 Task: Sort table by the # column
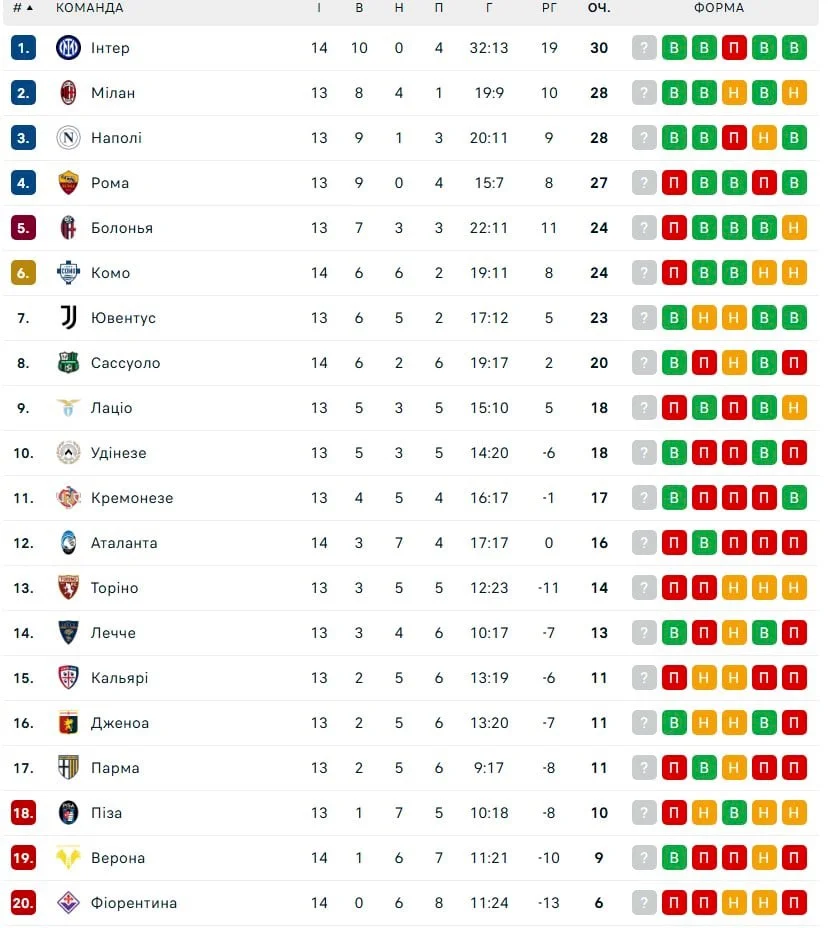(22, 8)
